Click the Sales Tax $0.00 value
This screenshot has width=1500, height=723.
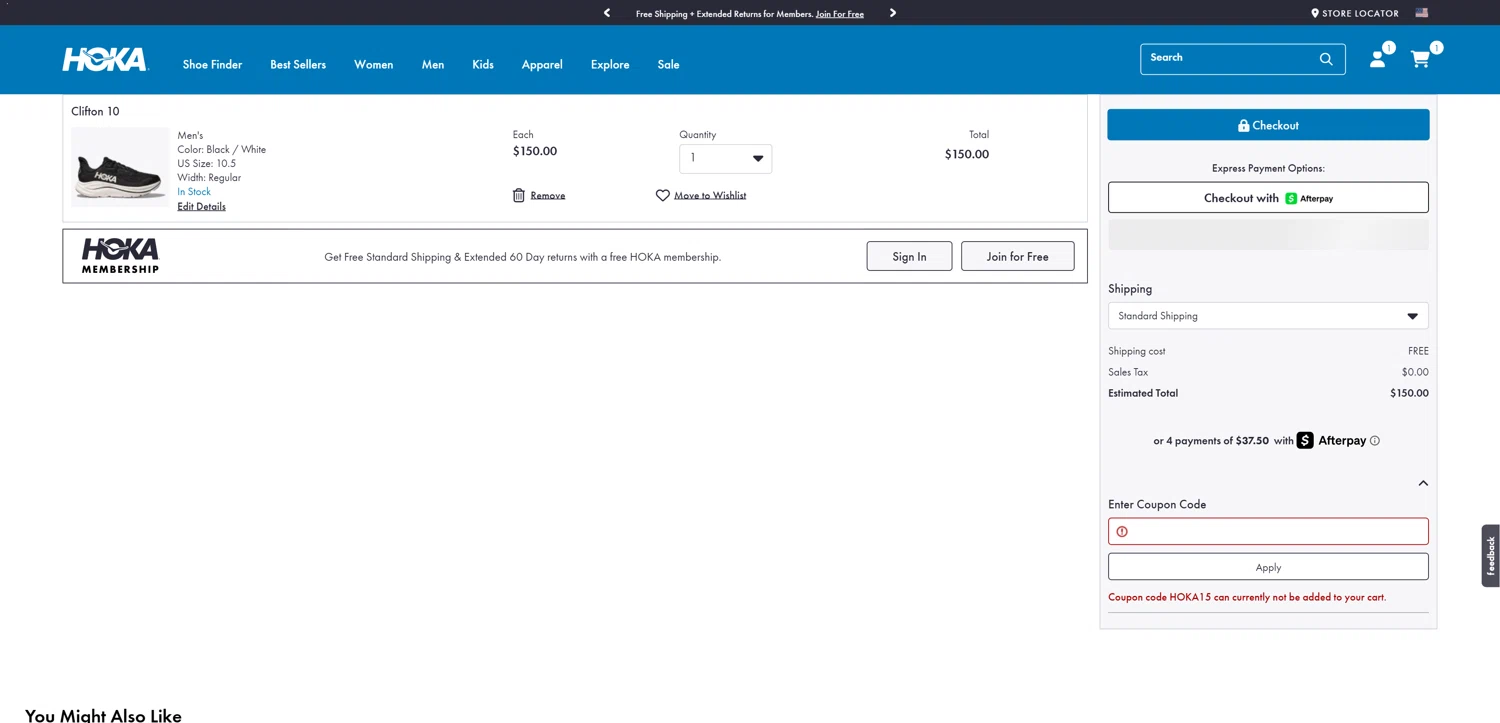[1415, 372]
